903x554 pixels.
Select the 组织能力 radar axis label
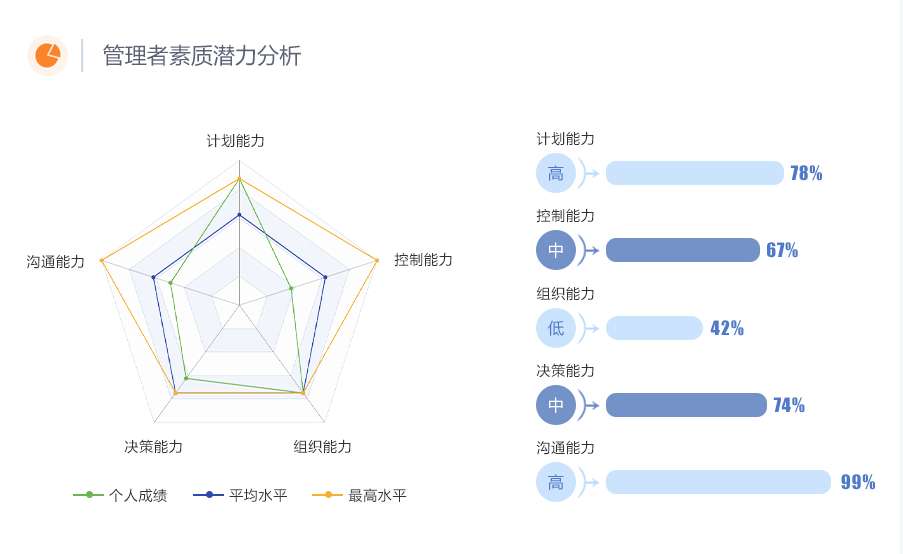pos(322,446)
